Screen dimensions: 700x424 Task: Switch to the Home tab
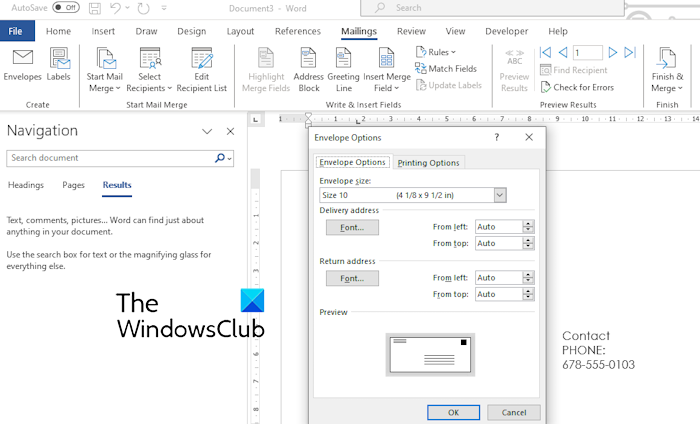[58, 31]
